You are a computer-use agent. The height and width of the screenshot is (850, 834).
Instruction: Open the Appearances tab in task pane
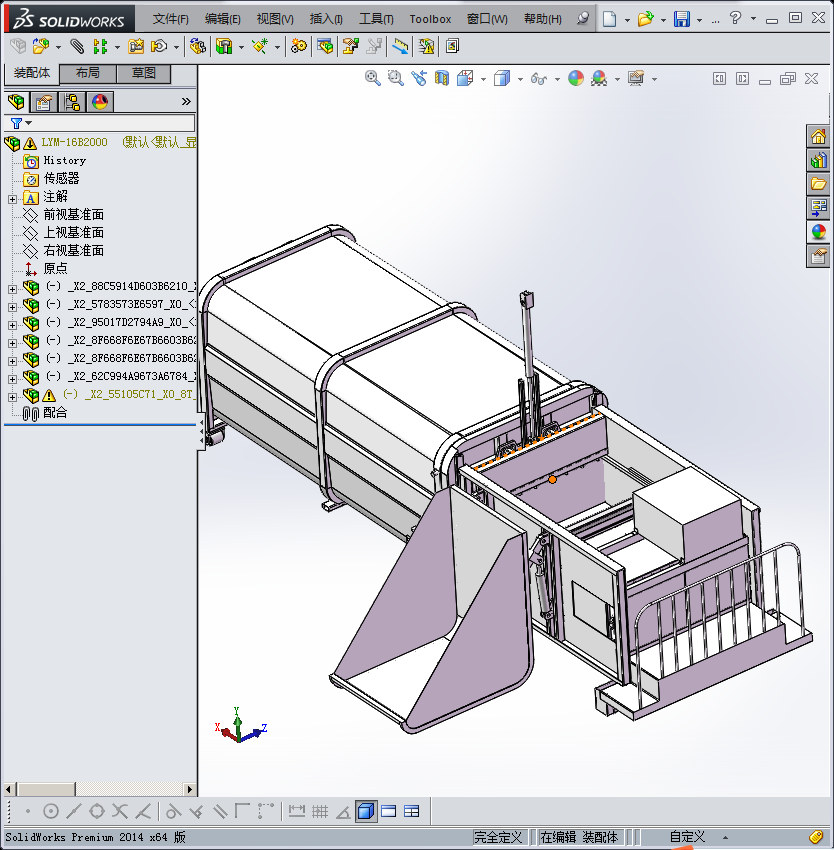tap(818, 232)
